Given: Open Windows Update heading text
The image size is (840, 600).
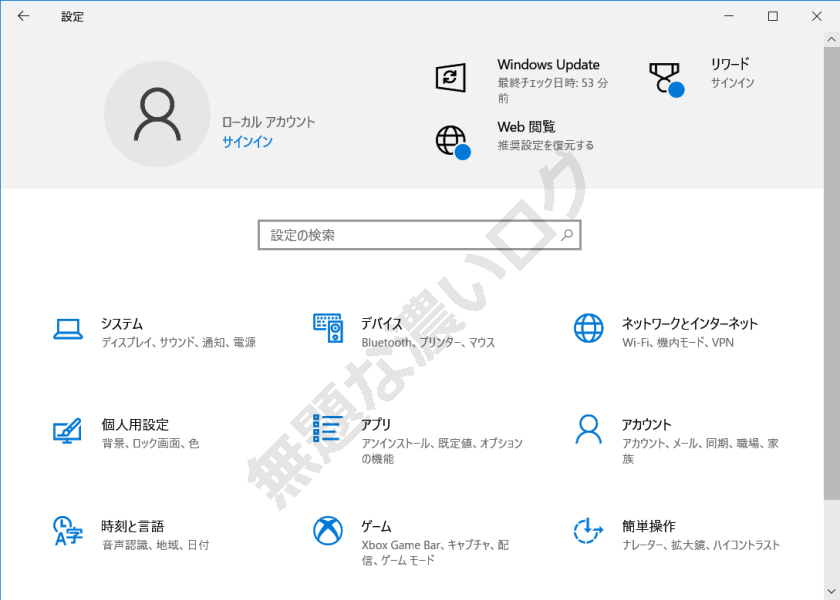Looking at the screenshot, I should pyautogui.click(x=548, y=65).
